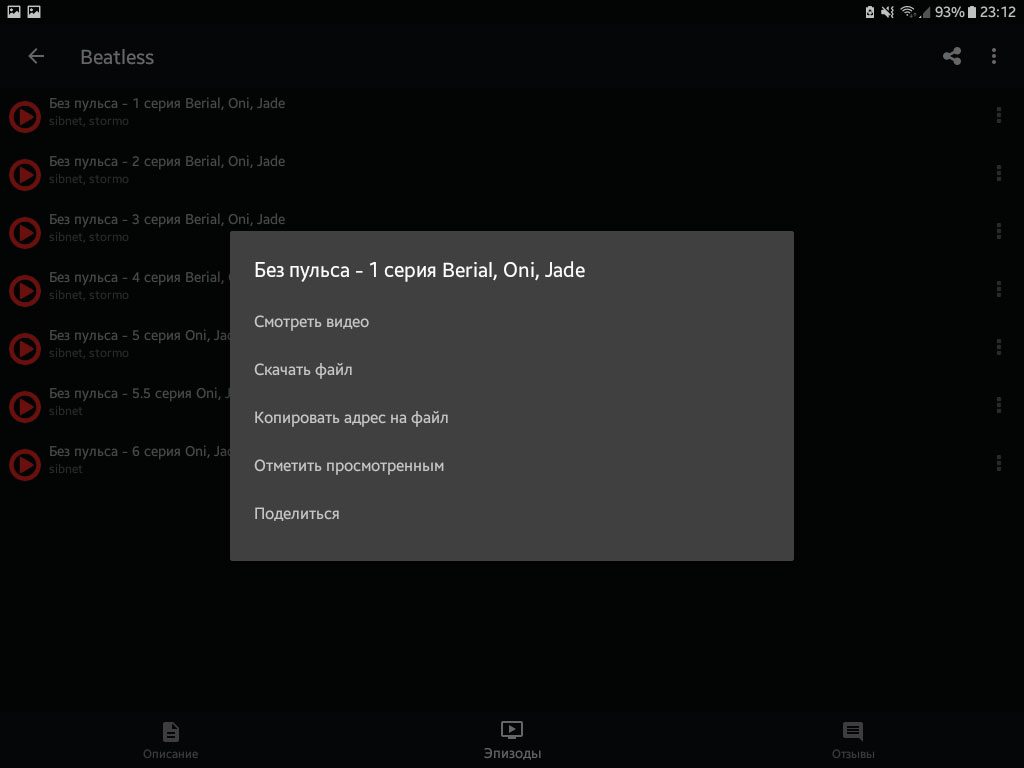Open the options menu for 3 серия row
1024x768 pixels.
(999, 231)
